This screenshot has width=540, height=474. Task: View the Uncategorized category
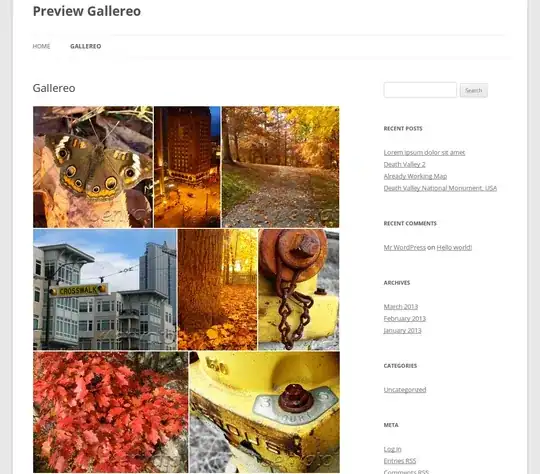405,390
